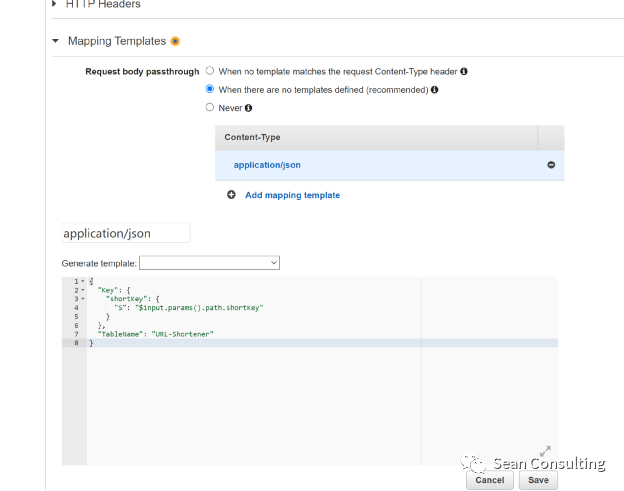Click the $input.params().path.shortKey line
The width and height of the screenshot is (624, 491).
(x=189, y=308)
